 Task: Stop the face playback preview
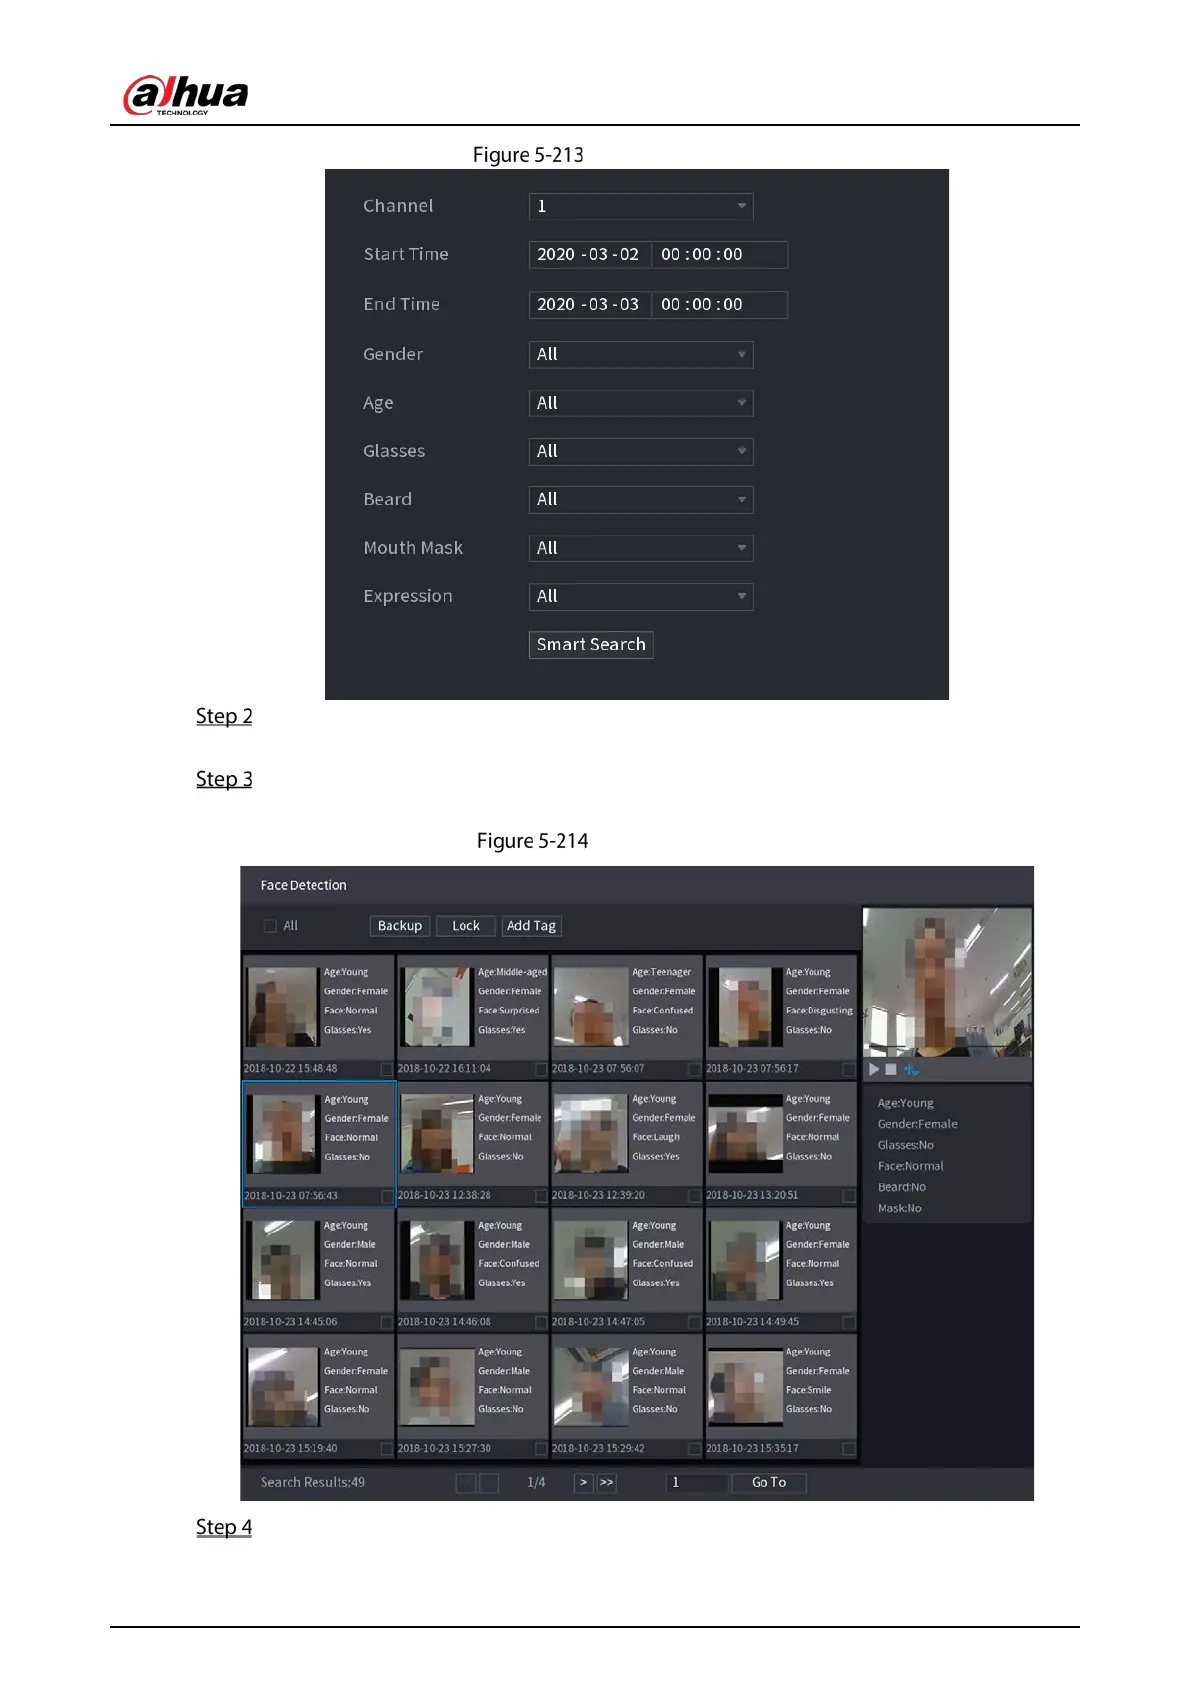(891, 1069)
